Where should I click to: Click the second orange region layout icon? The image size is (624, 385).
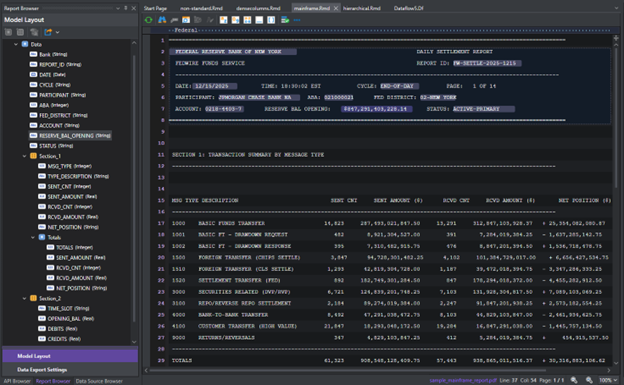(x=235, y=20)
